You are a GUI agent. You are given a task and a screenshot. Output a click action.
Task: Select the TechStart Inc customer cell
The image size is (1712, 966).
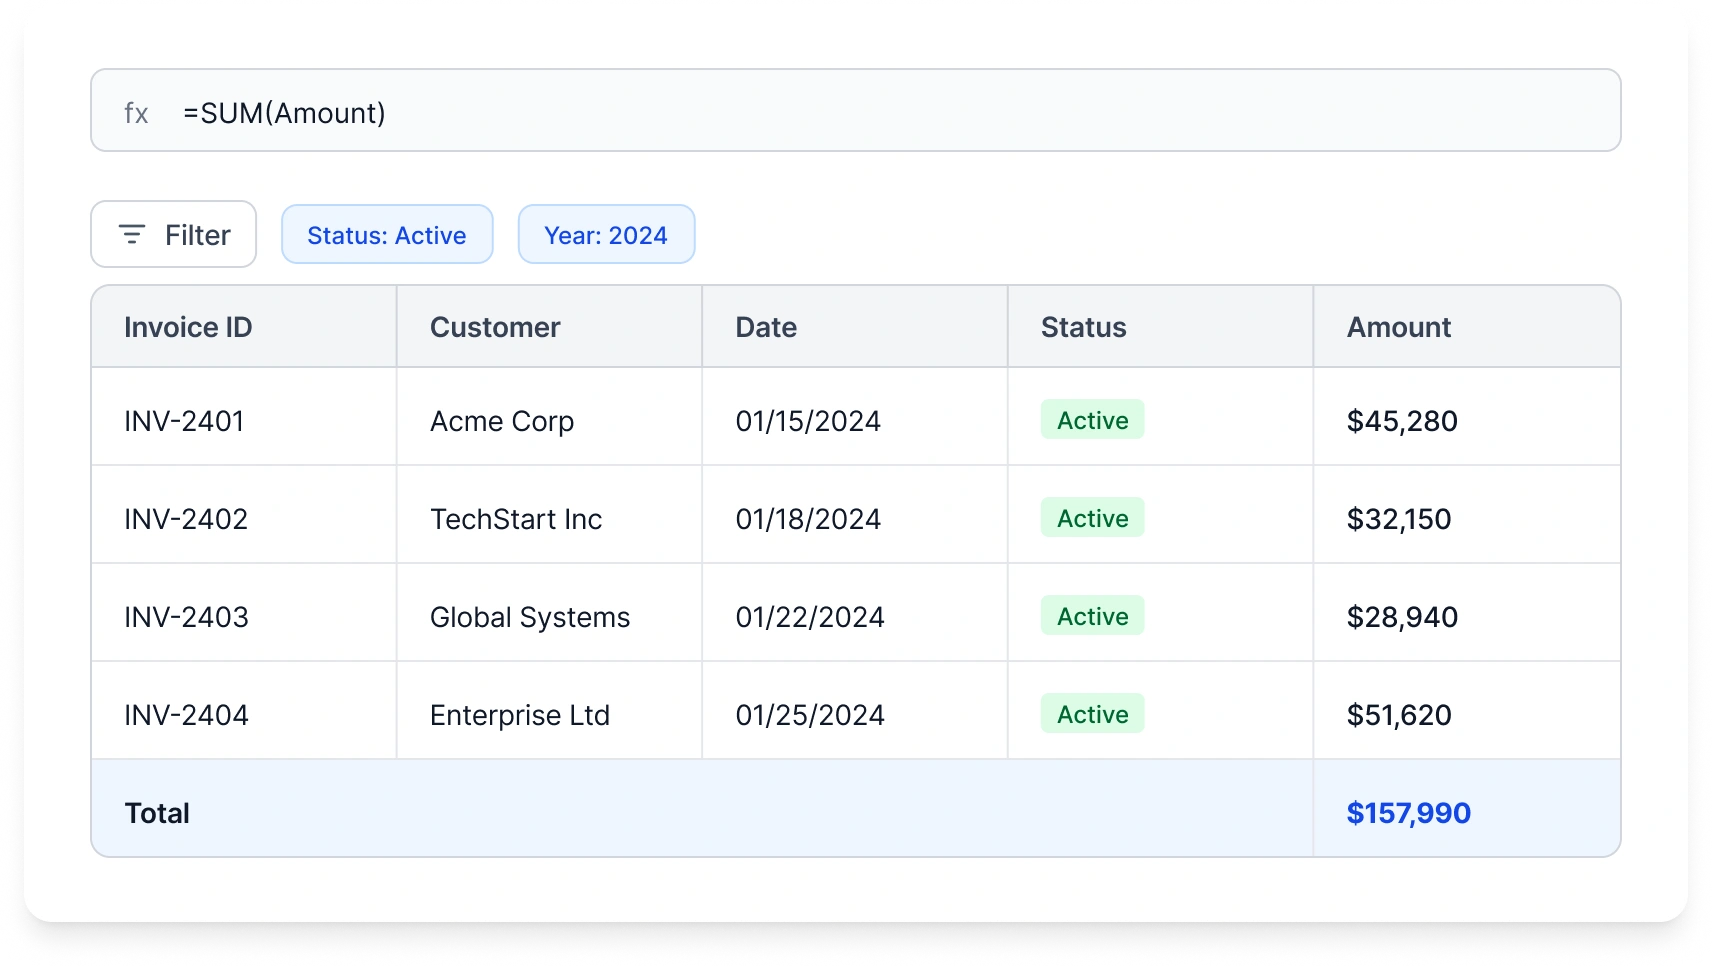(x=550, y=515)
